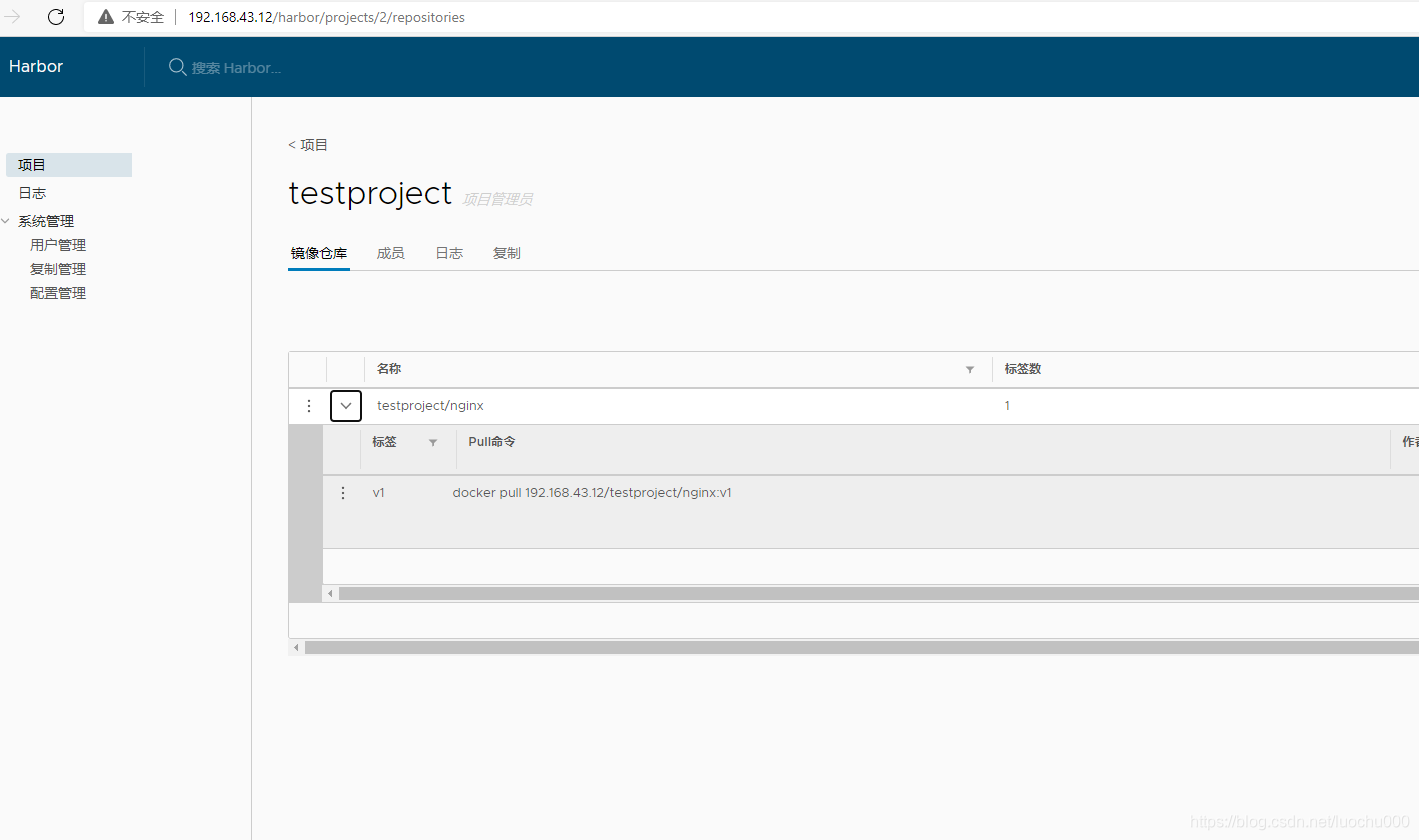
Task: Collapse the testproject/nginx row chevron
Action: pos(346,406)
